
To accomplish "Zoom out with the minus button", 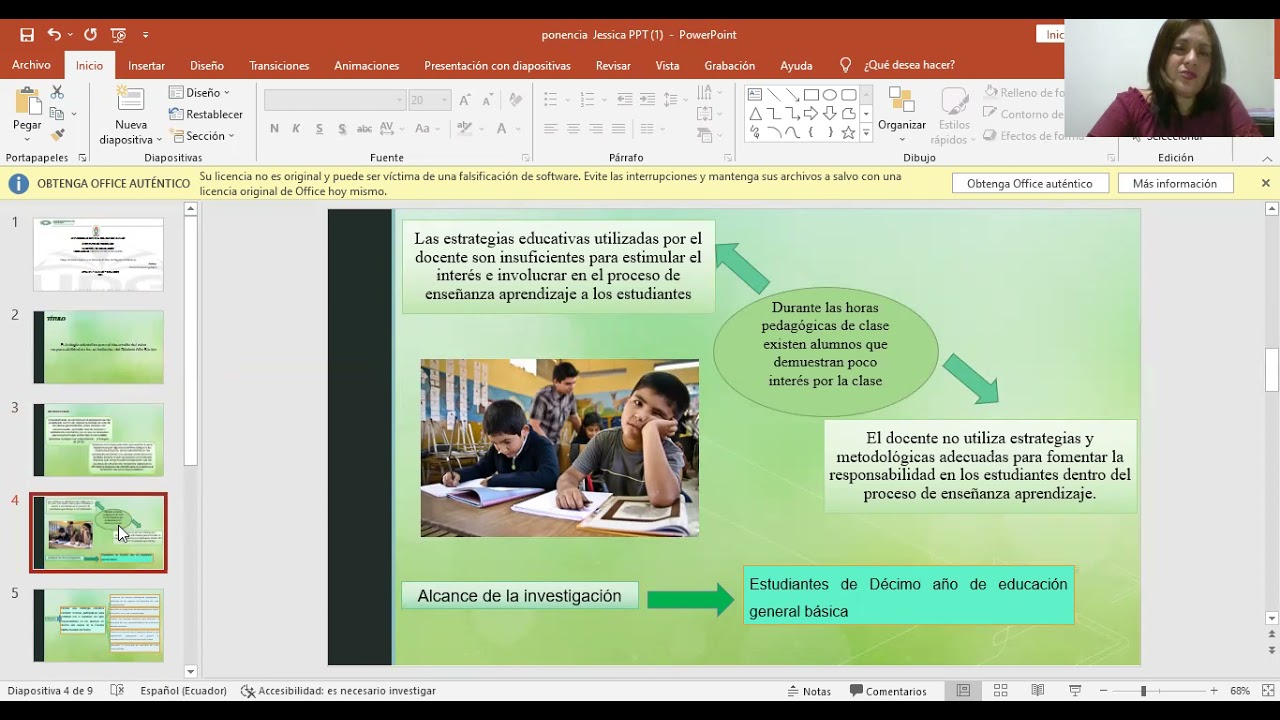I will tap(1103, 691).
